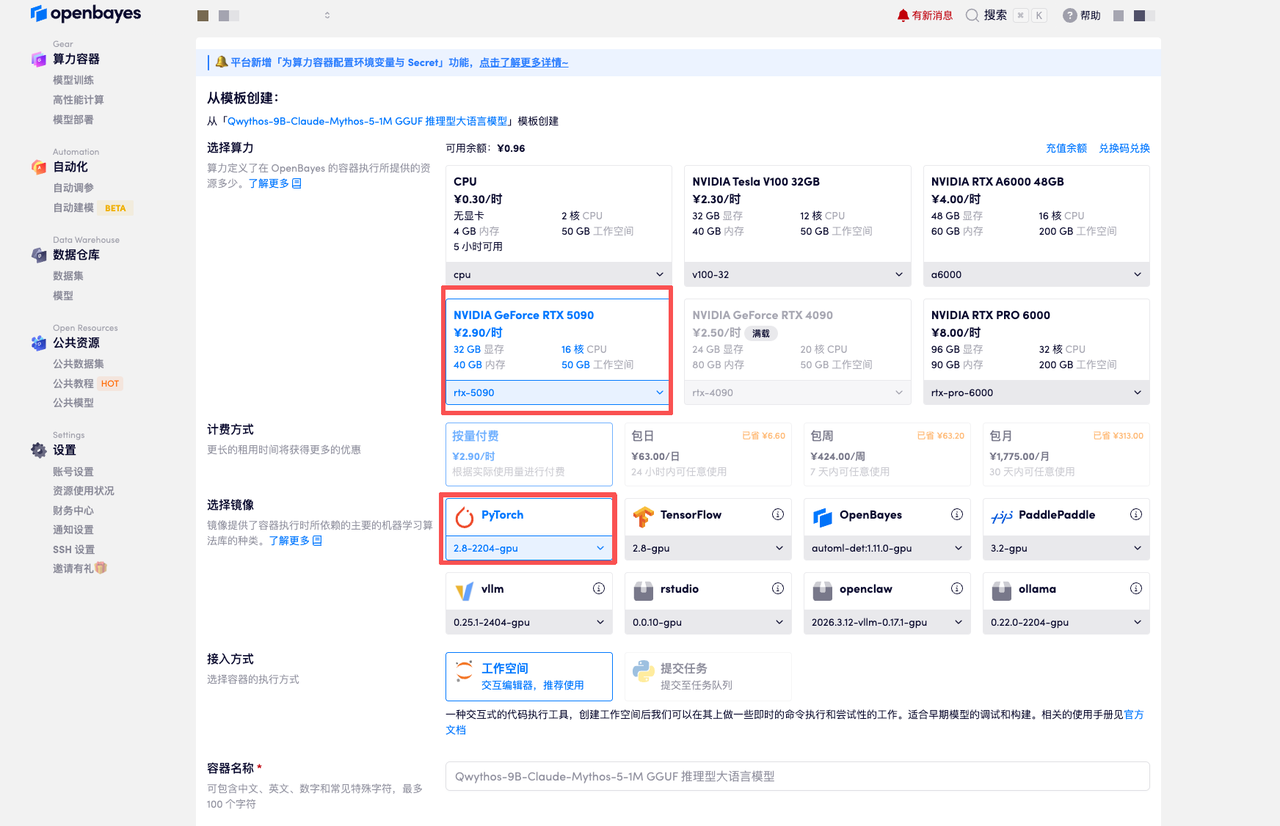1280x826 pixels.
Task: Open the TensorFlow 2.8-gpu version dropdown
Action: point(708,548)
